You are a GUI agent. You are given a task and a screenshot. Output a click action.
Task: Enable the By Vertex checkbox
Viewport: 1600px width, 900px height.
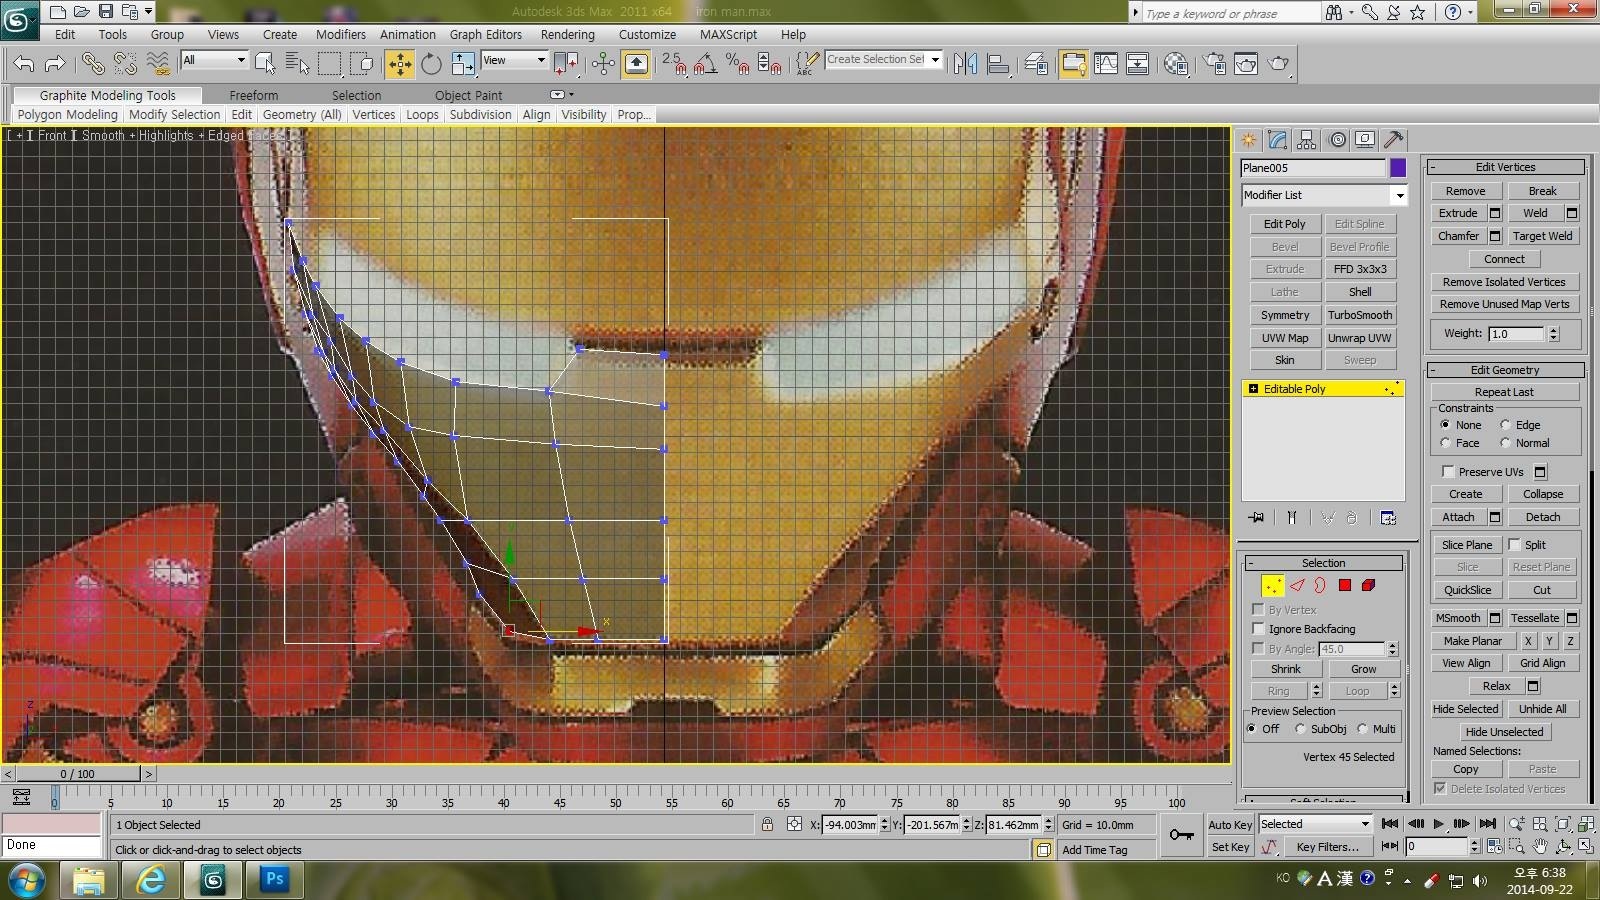1258,609
